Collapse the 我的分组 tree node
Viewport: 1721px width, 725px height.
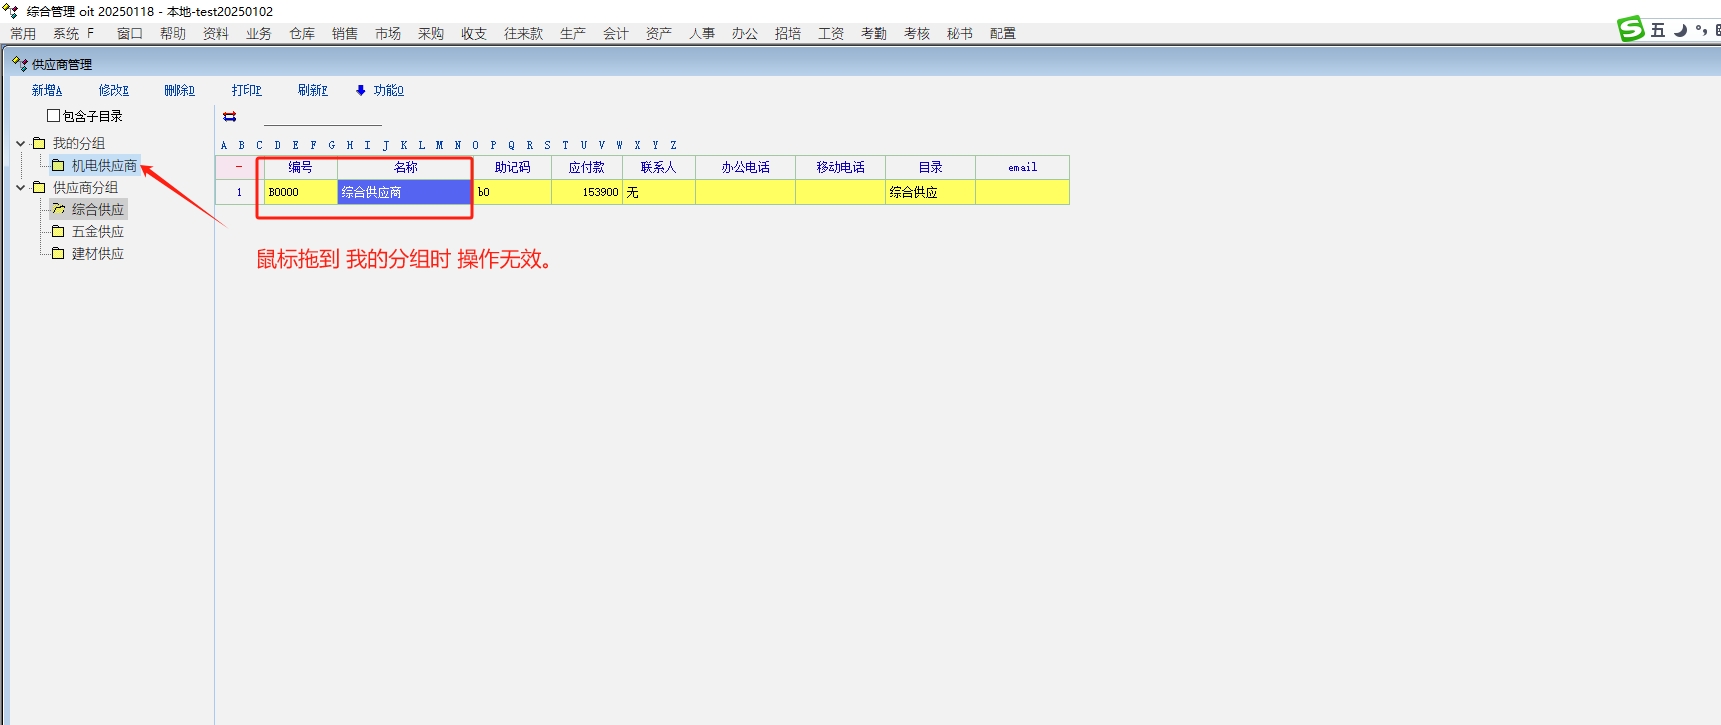21,144
